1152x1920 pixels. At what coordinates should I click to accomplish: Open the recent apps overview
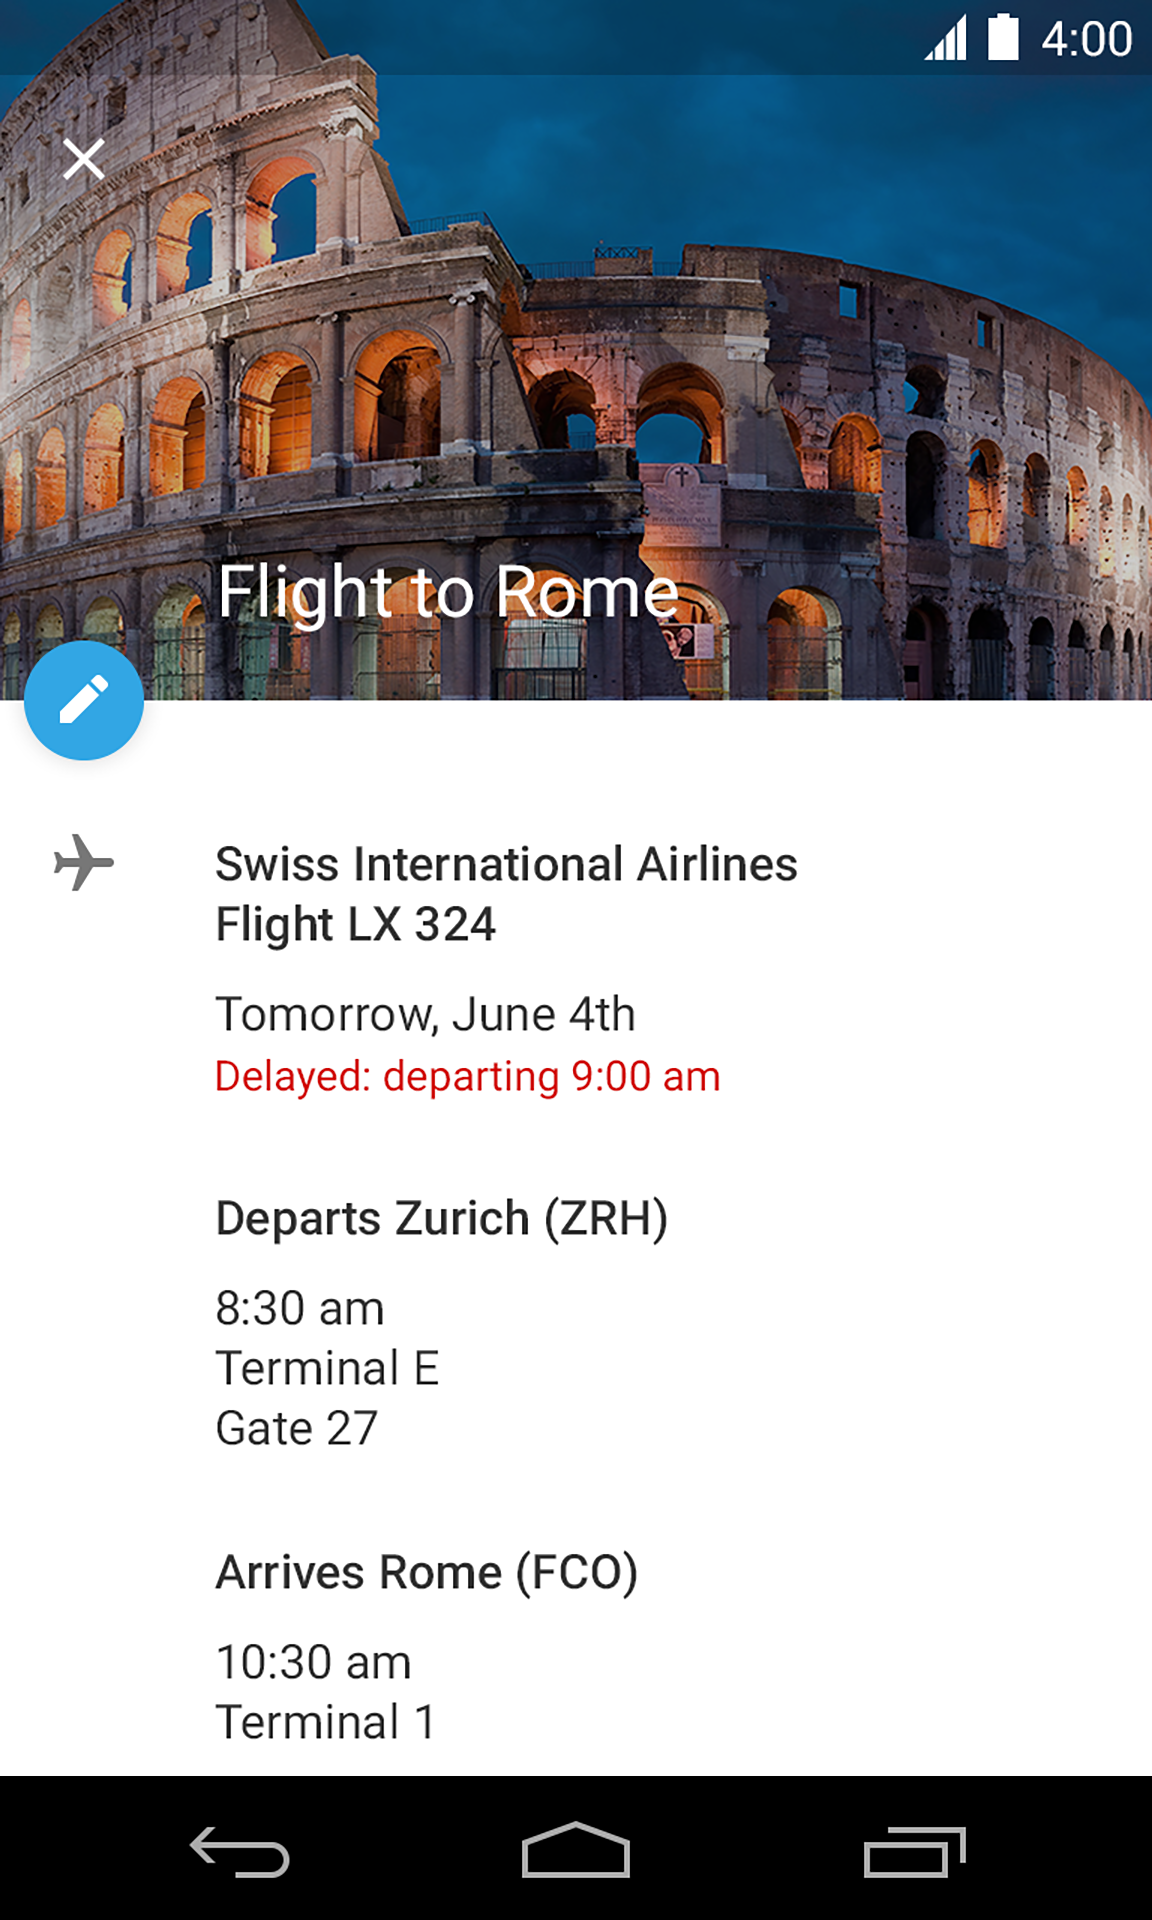point(914,1852)
